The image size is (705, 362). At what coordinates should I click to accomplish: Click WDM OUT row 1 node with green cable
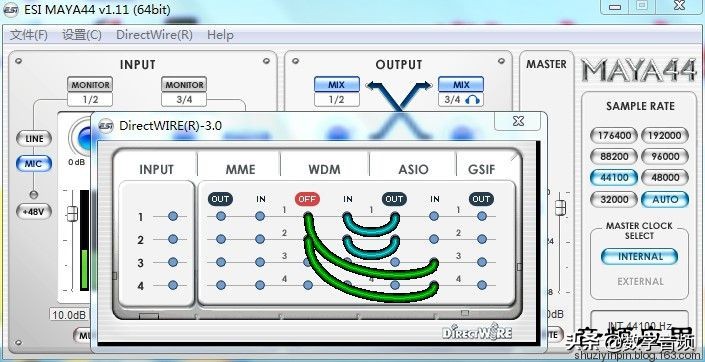coord(308,216)
